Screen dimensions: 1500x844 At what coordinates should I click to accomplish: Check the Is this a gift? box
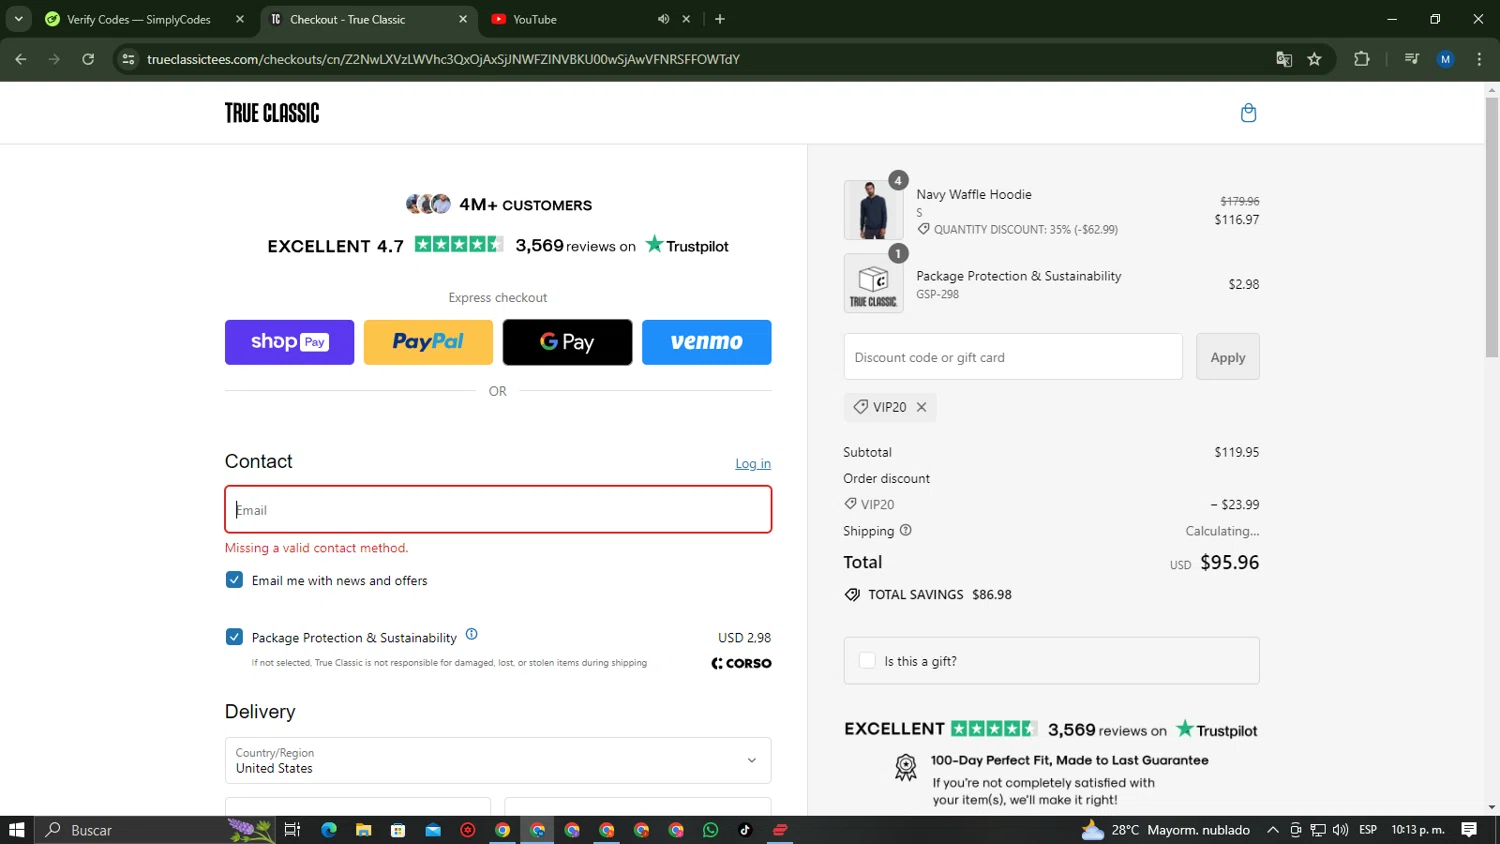[x=867, y=661]
